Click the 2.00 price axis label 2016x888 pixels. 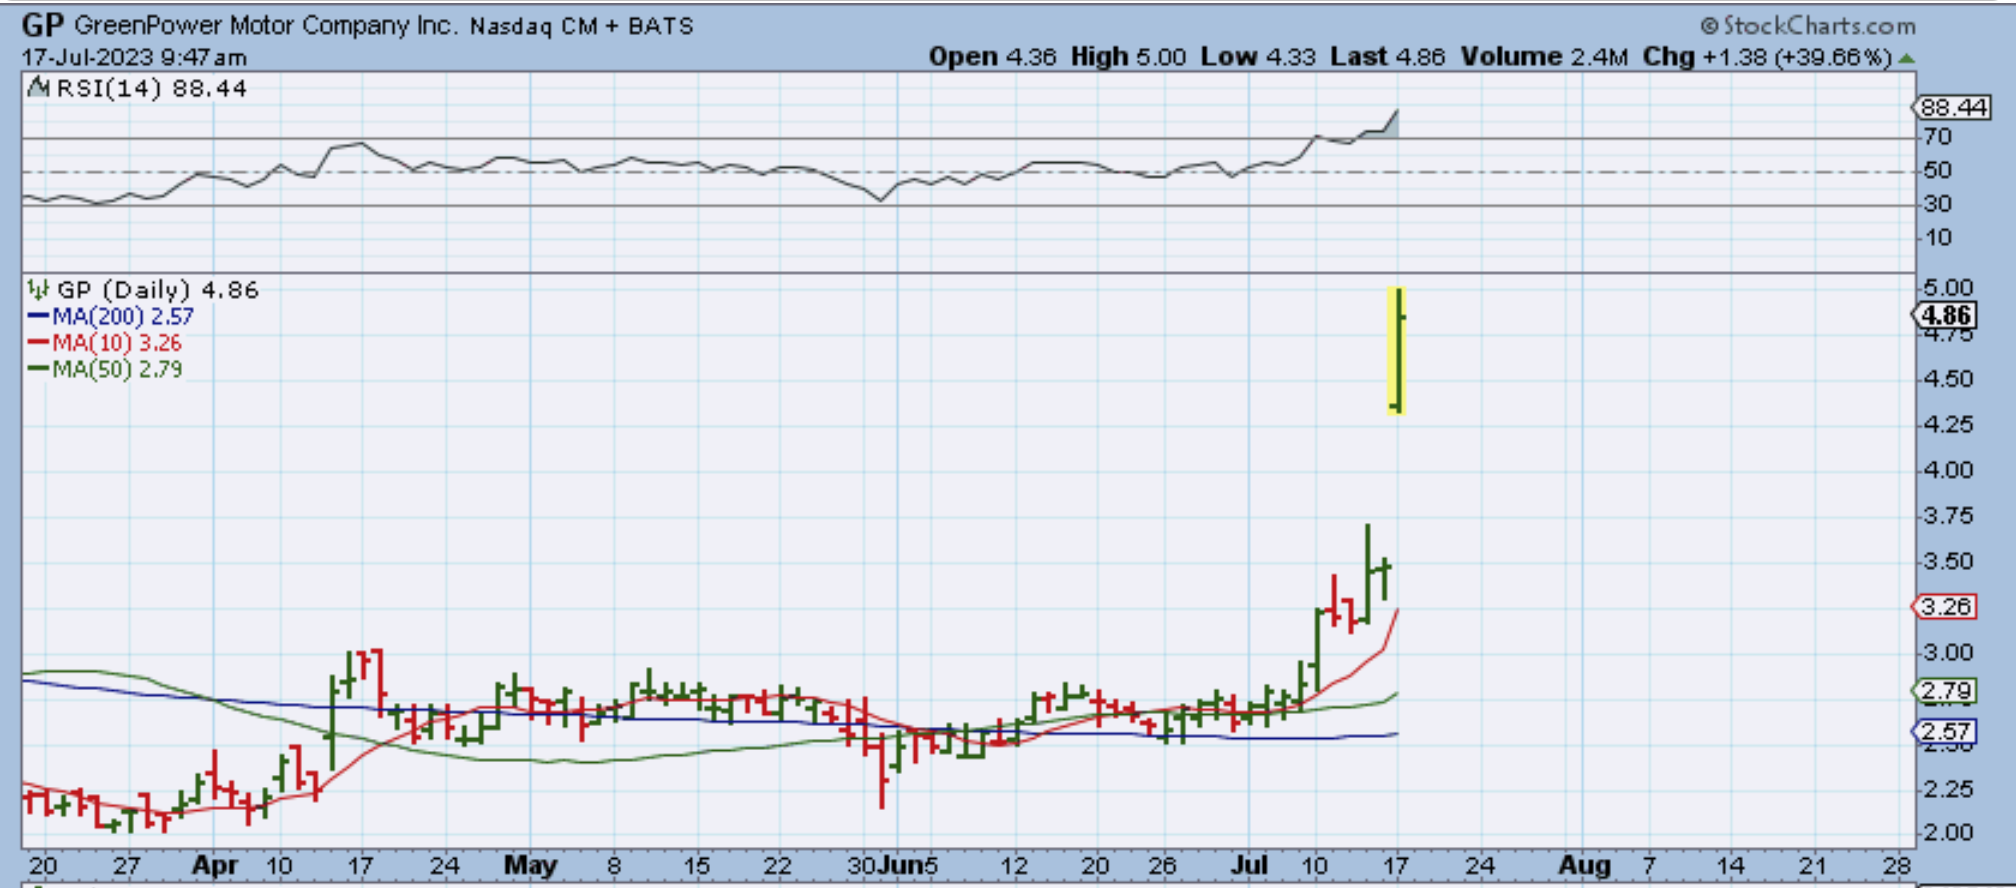click(x=1948, y=833)
